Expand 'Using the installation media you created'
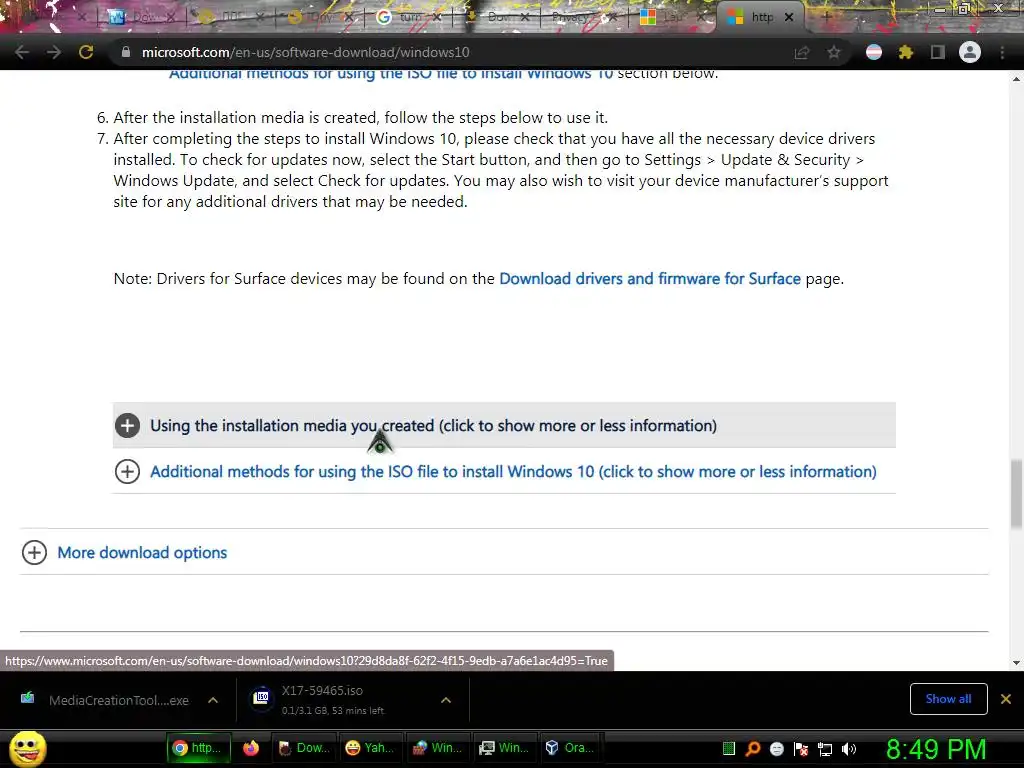 tap(504, 425)
